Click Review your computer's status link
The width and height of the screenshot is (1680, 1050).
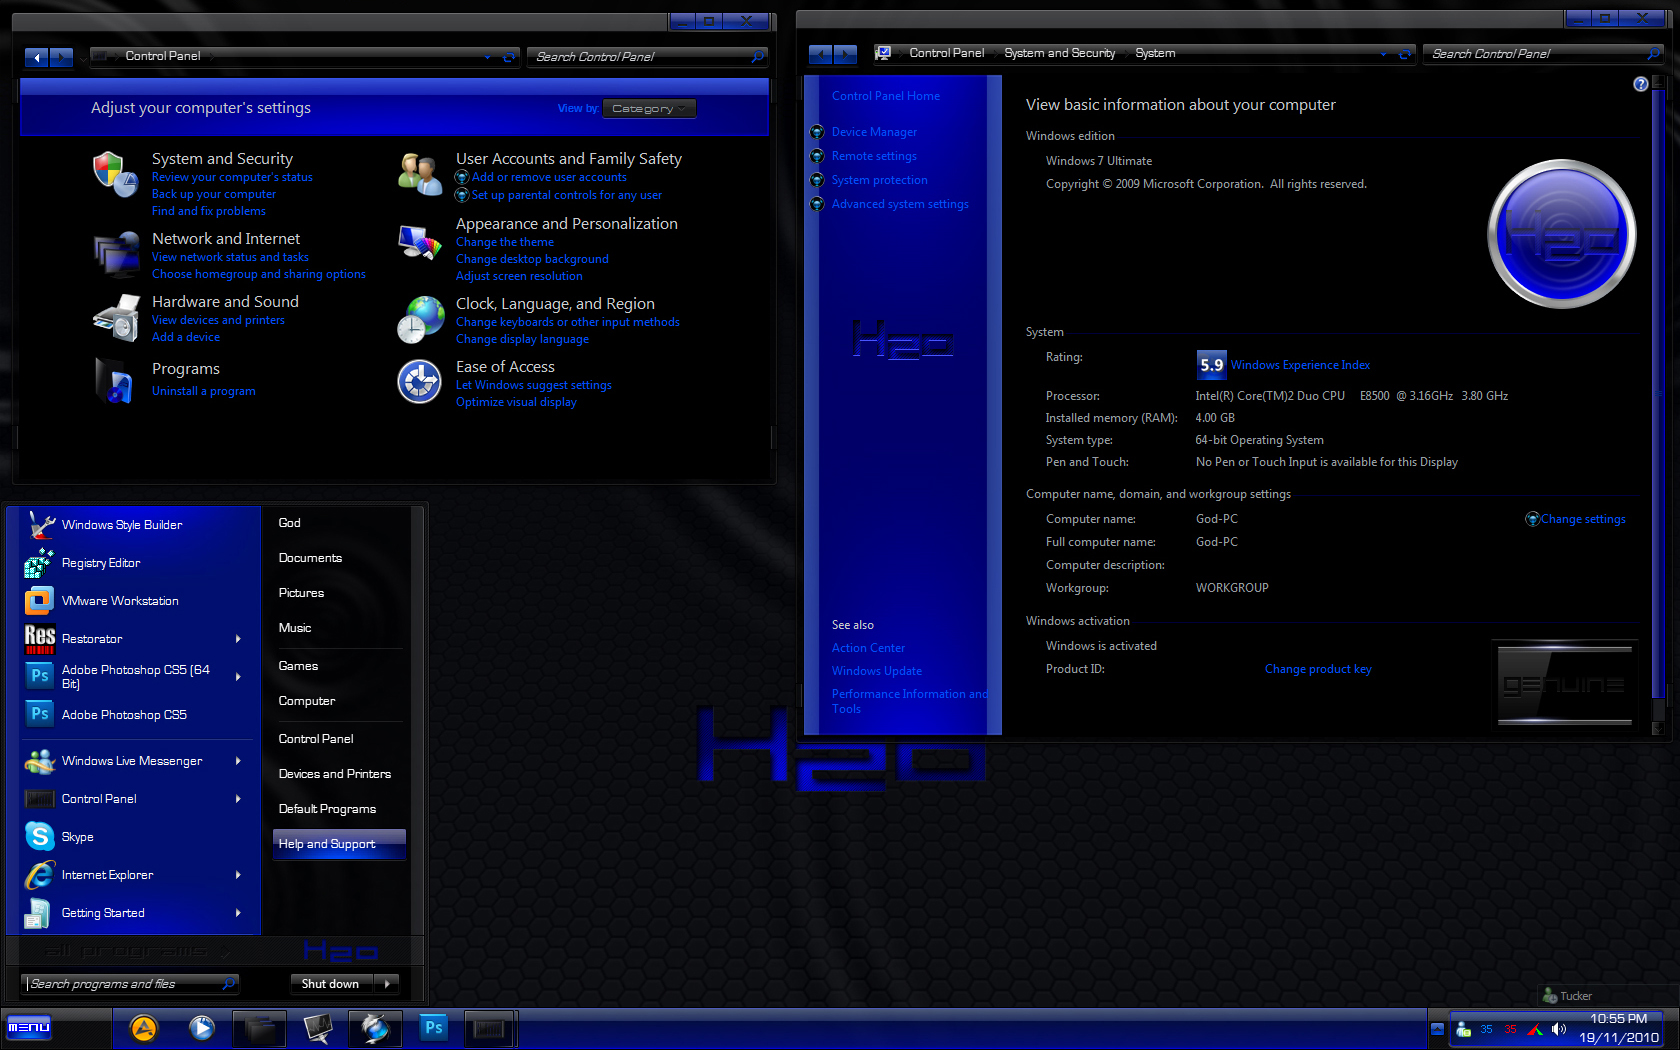tap(232, 177)
